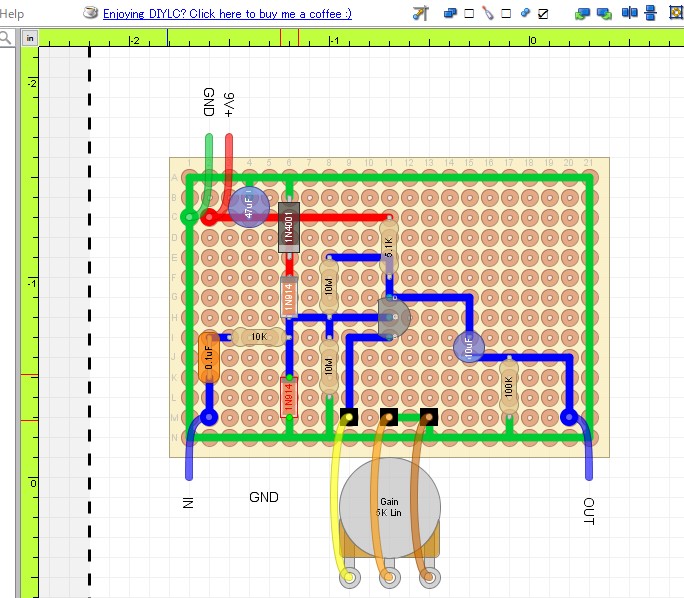Click the overlapping blue rectangles icon beside first checkbox
Viewport: 684px width, 598px height.
coord(450,13)
